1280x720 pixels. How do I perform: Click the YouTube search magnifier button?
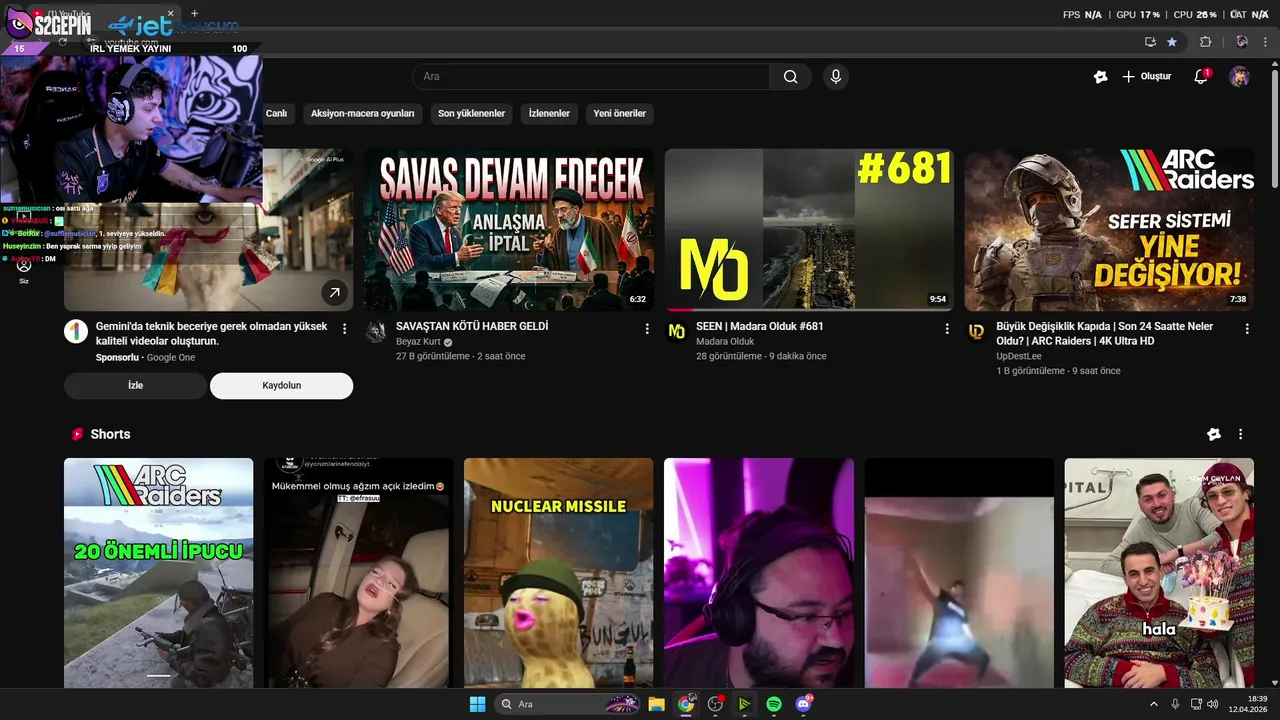click(790, 77)
